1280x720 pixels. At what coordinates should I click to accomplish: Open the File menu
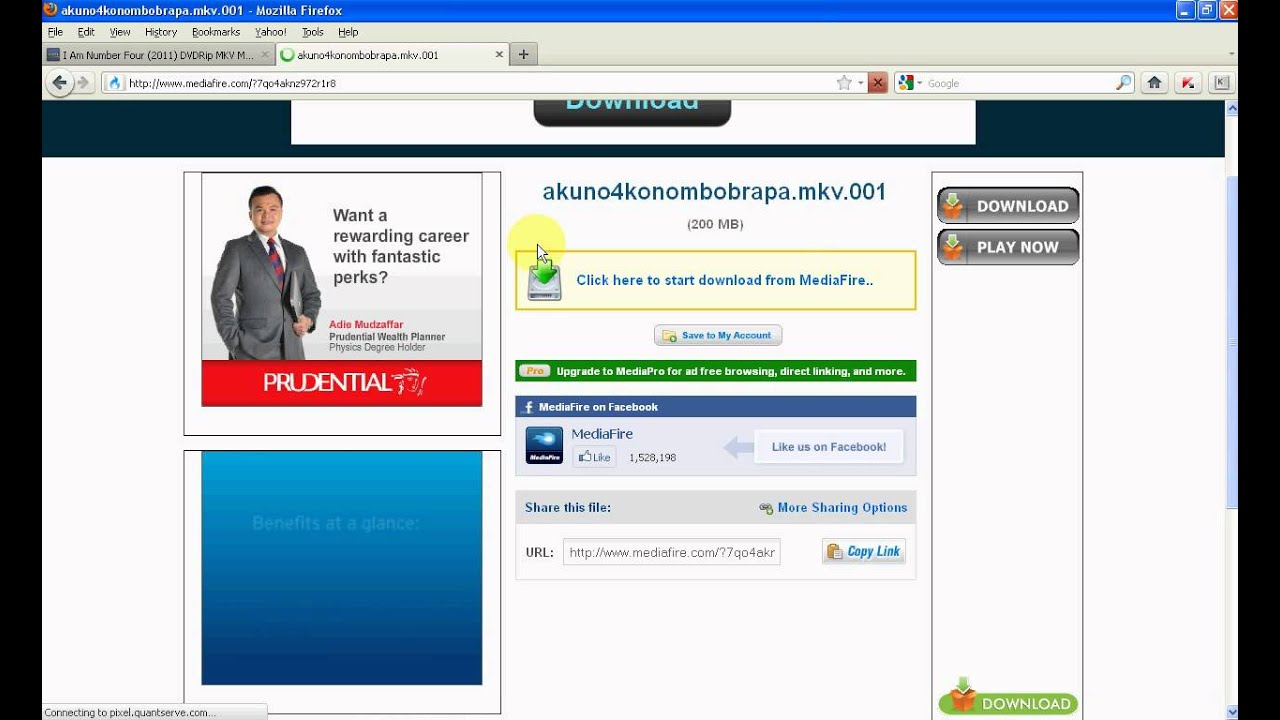tap(55, 32)
